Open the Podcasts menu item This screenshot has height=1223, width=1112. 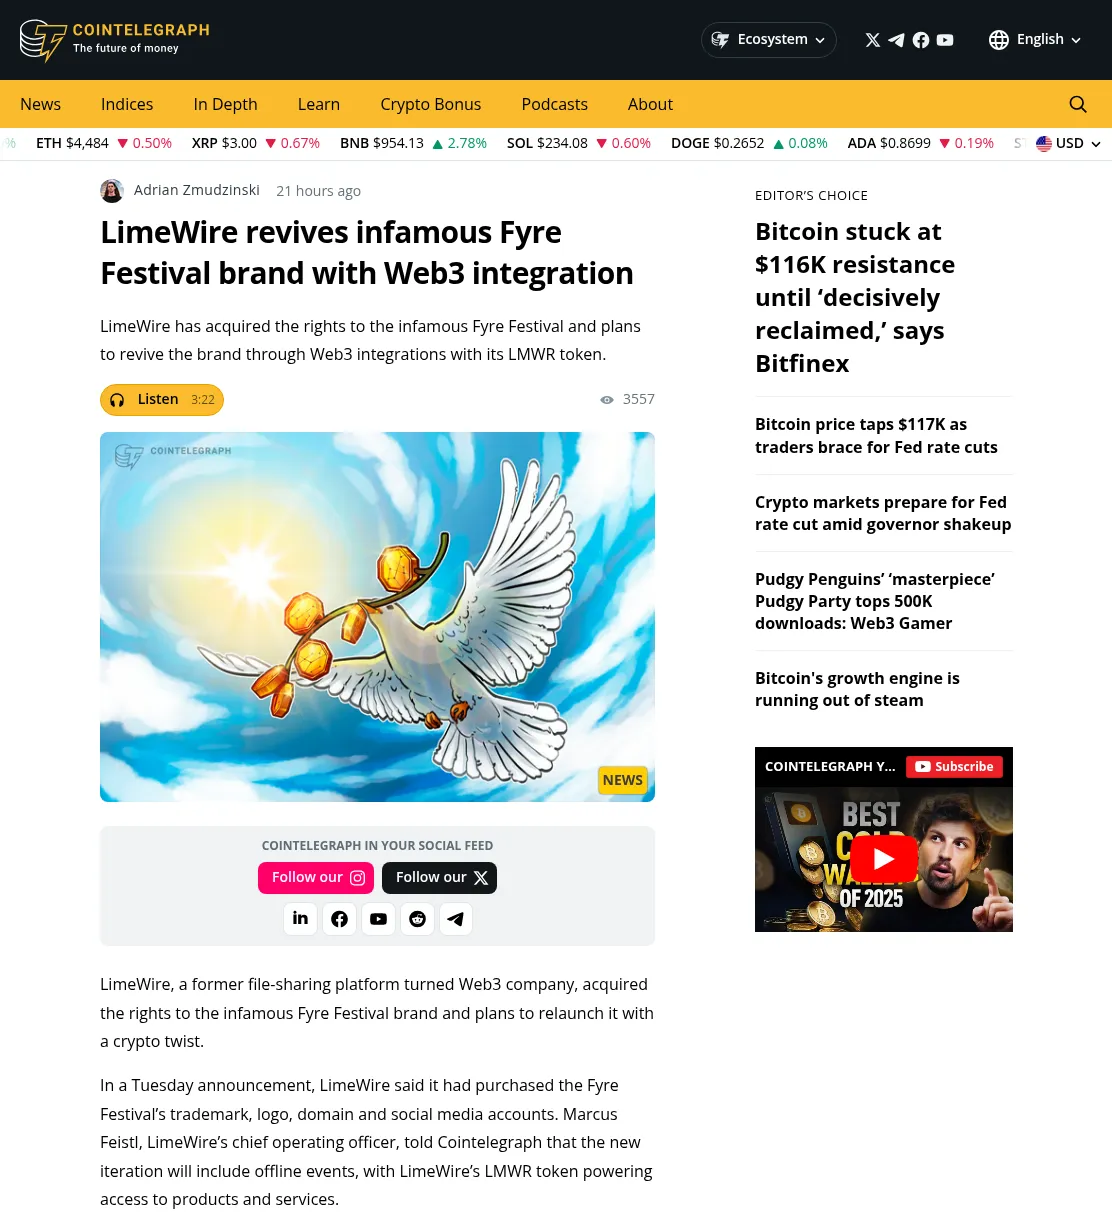pos(555,104)
